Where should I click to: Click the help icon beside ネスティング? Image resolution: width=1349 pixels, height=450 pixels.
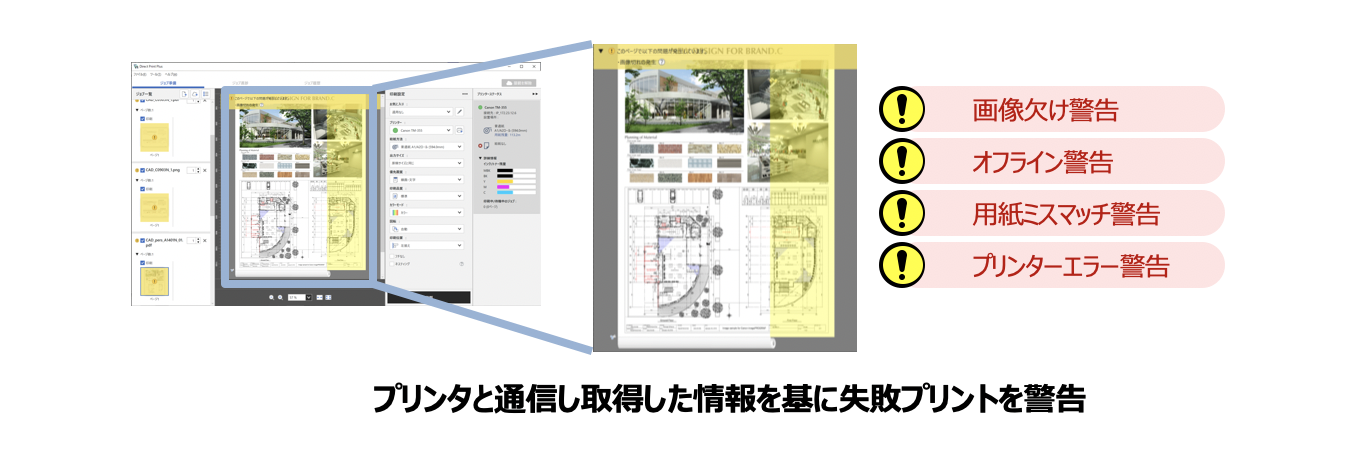tap(462, 264)
